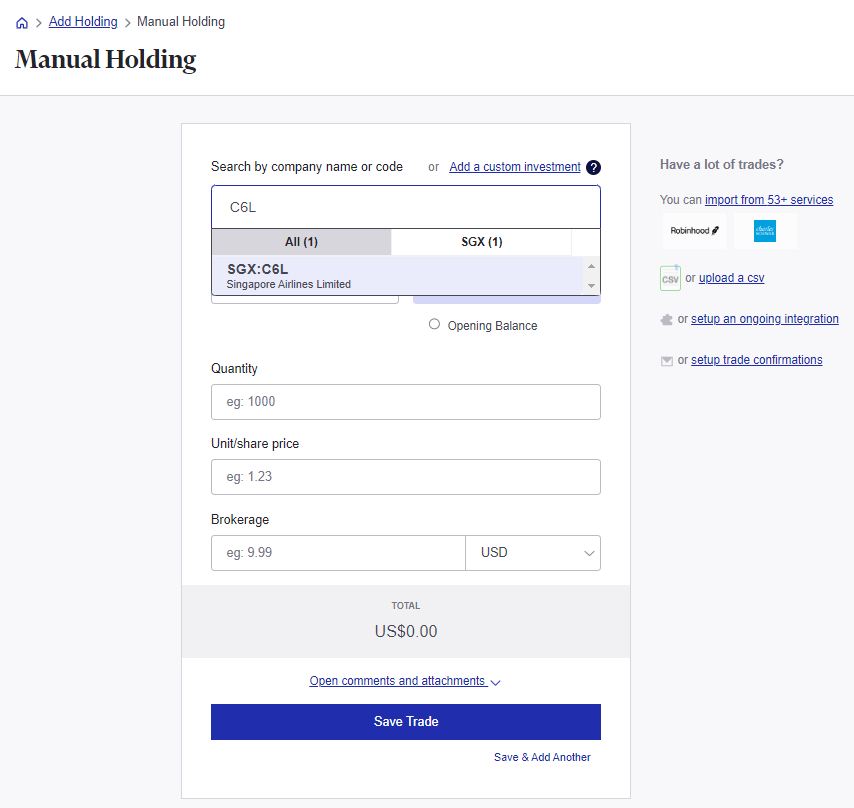Open the upload a csv link
The height and width of the screenshot is (808, 854).
[x=731, y=278]
